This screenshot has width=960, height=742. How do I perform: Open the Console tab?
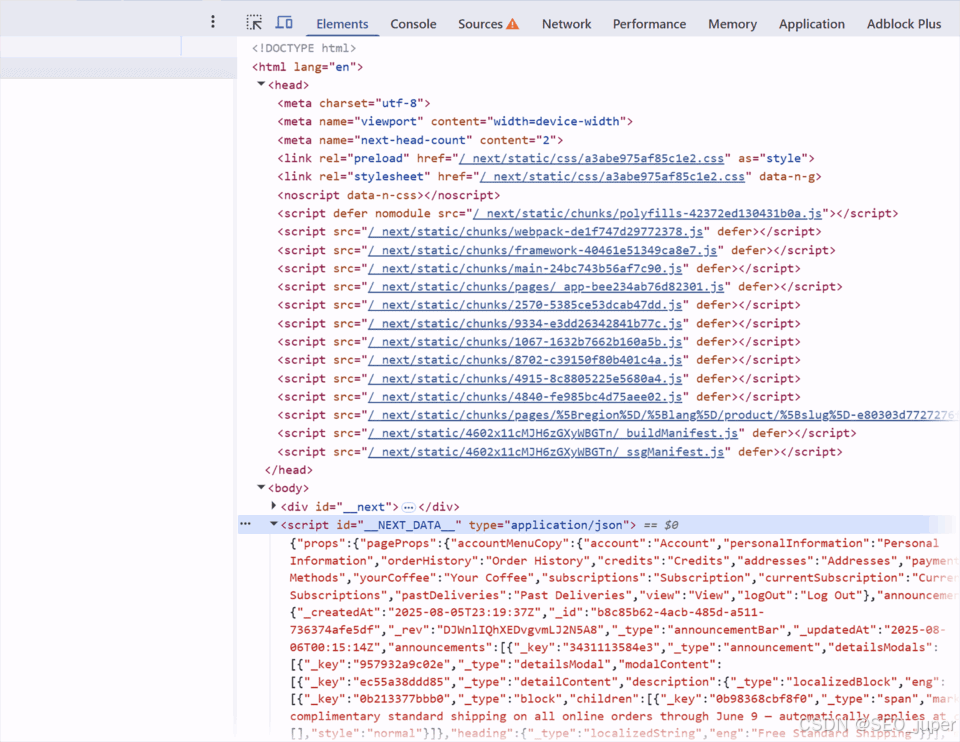(x=413, y=24)
